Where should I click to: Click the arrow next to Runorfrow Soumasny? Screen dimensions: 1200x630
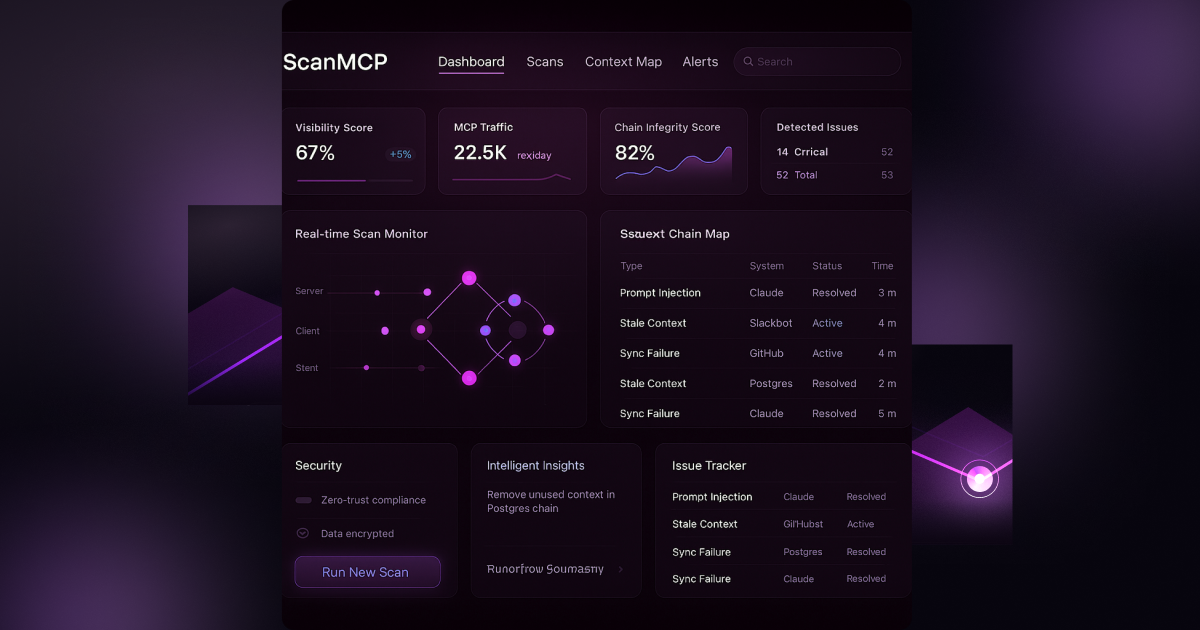(x=620, y=569)
